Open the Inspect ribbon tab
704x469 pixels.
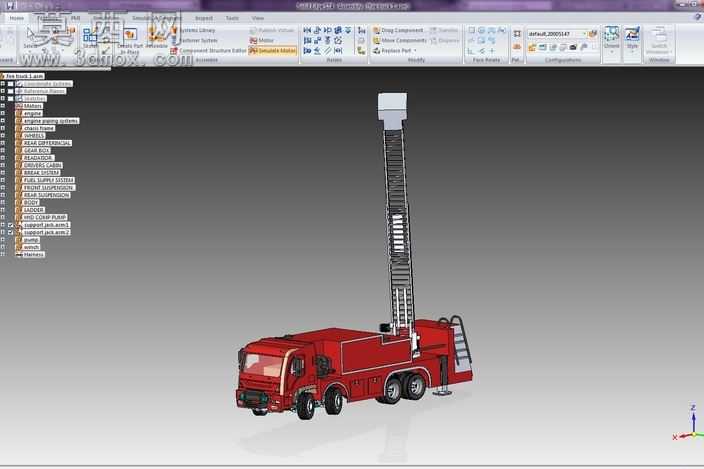pos(203,18)
